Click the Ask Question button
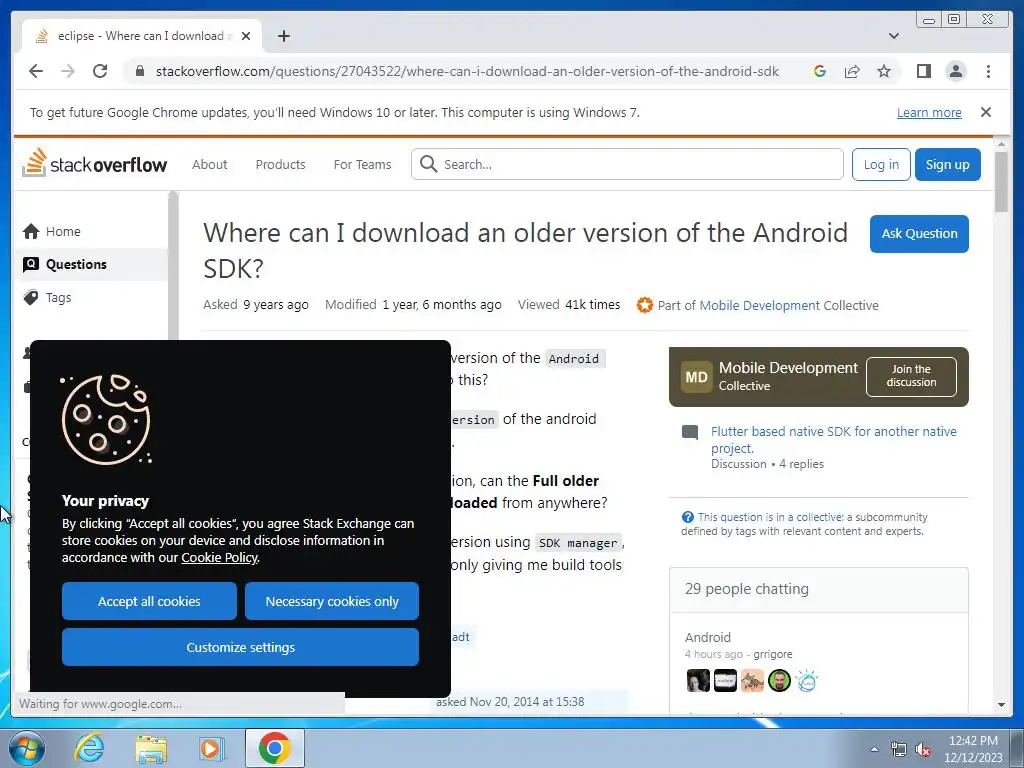This screenshot has height=768, width=1024. (x=919, y=234)
